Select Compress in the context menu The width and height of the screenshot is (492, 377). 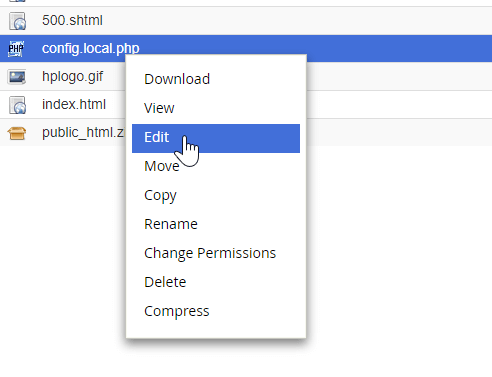point(177,311)
